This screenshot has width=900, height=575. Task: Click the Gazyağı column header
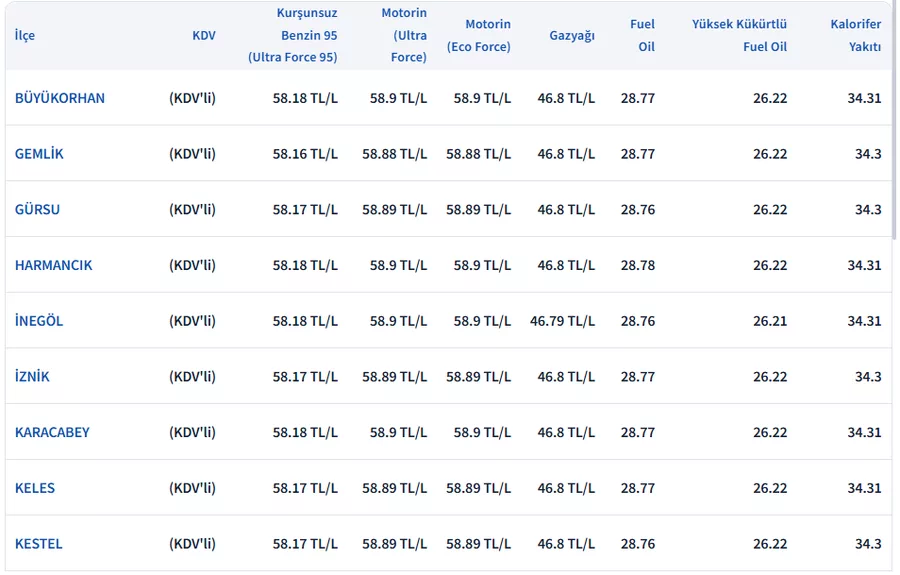tap(572, 35)
